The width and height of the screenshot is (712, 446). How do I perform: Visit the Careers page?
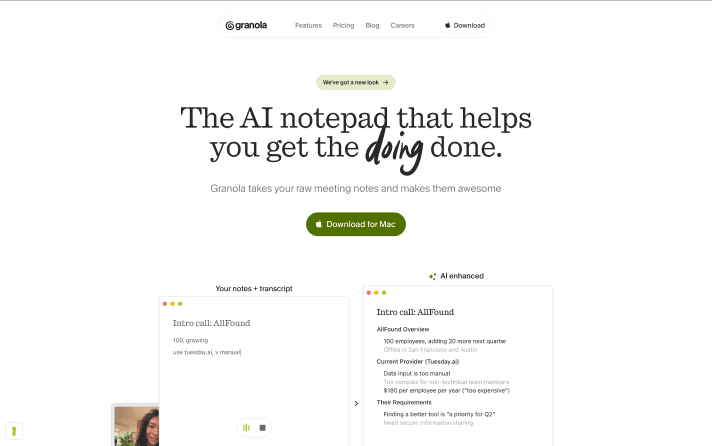(402, 25)
